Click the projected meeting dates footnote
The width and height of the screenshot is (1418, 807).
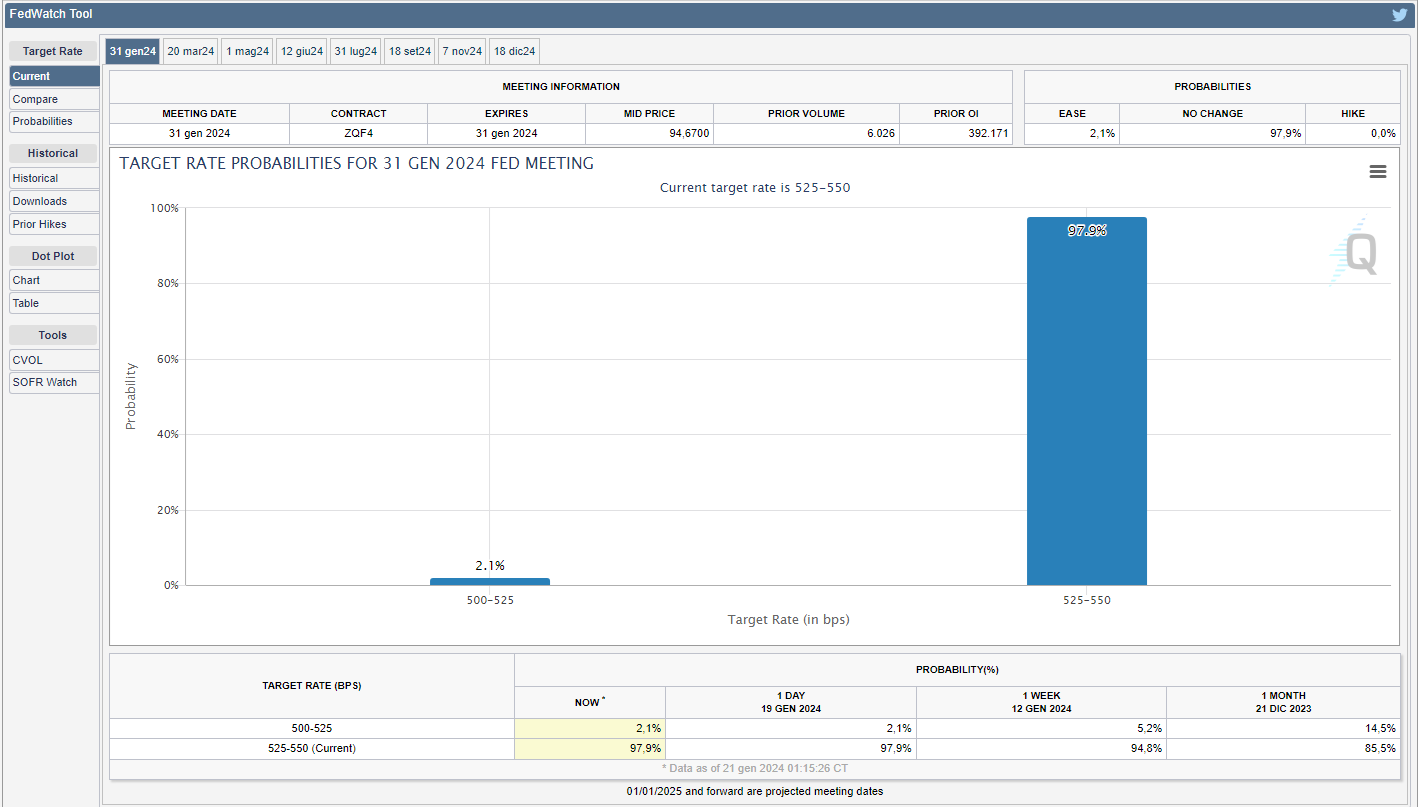click(x=755, y=791)
